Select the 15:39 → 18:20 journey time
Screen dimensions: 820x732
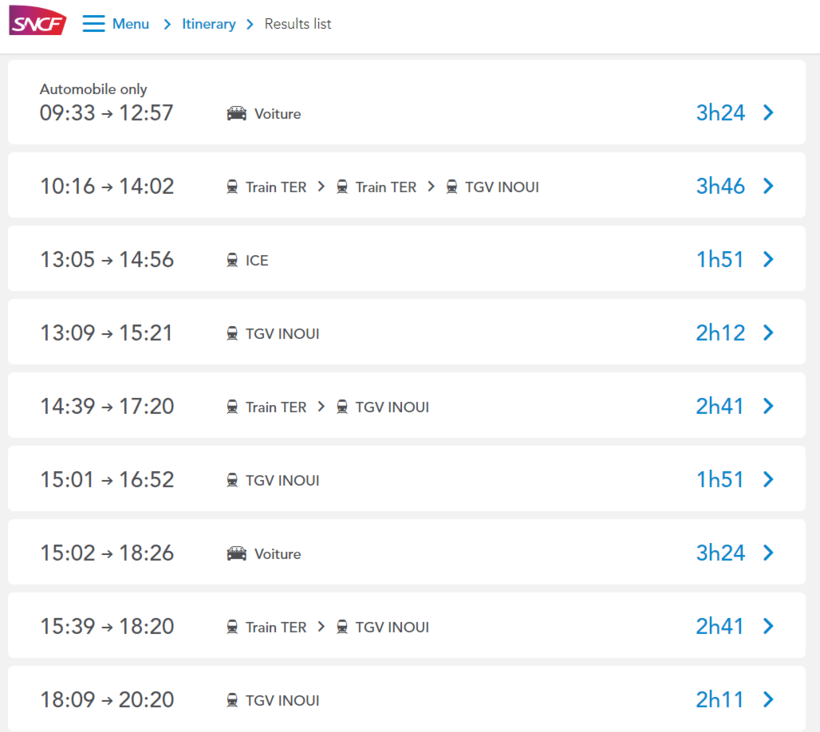(107, 626)
